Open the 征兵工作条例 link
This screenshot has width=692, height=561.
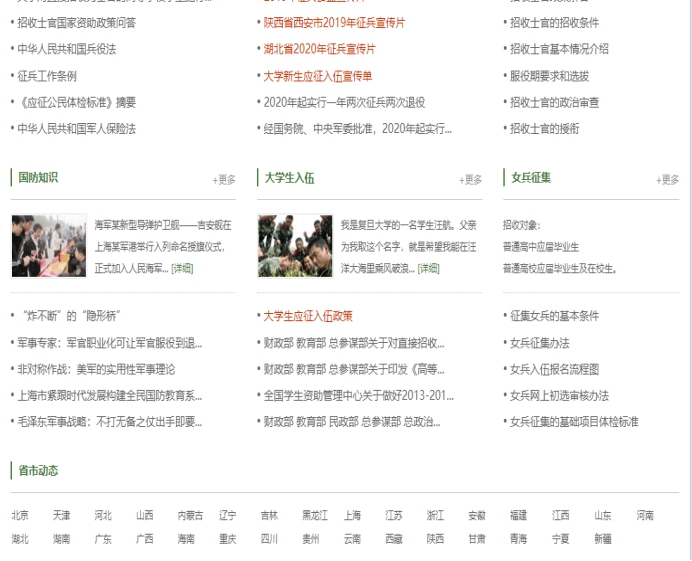coord(46,76)
